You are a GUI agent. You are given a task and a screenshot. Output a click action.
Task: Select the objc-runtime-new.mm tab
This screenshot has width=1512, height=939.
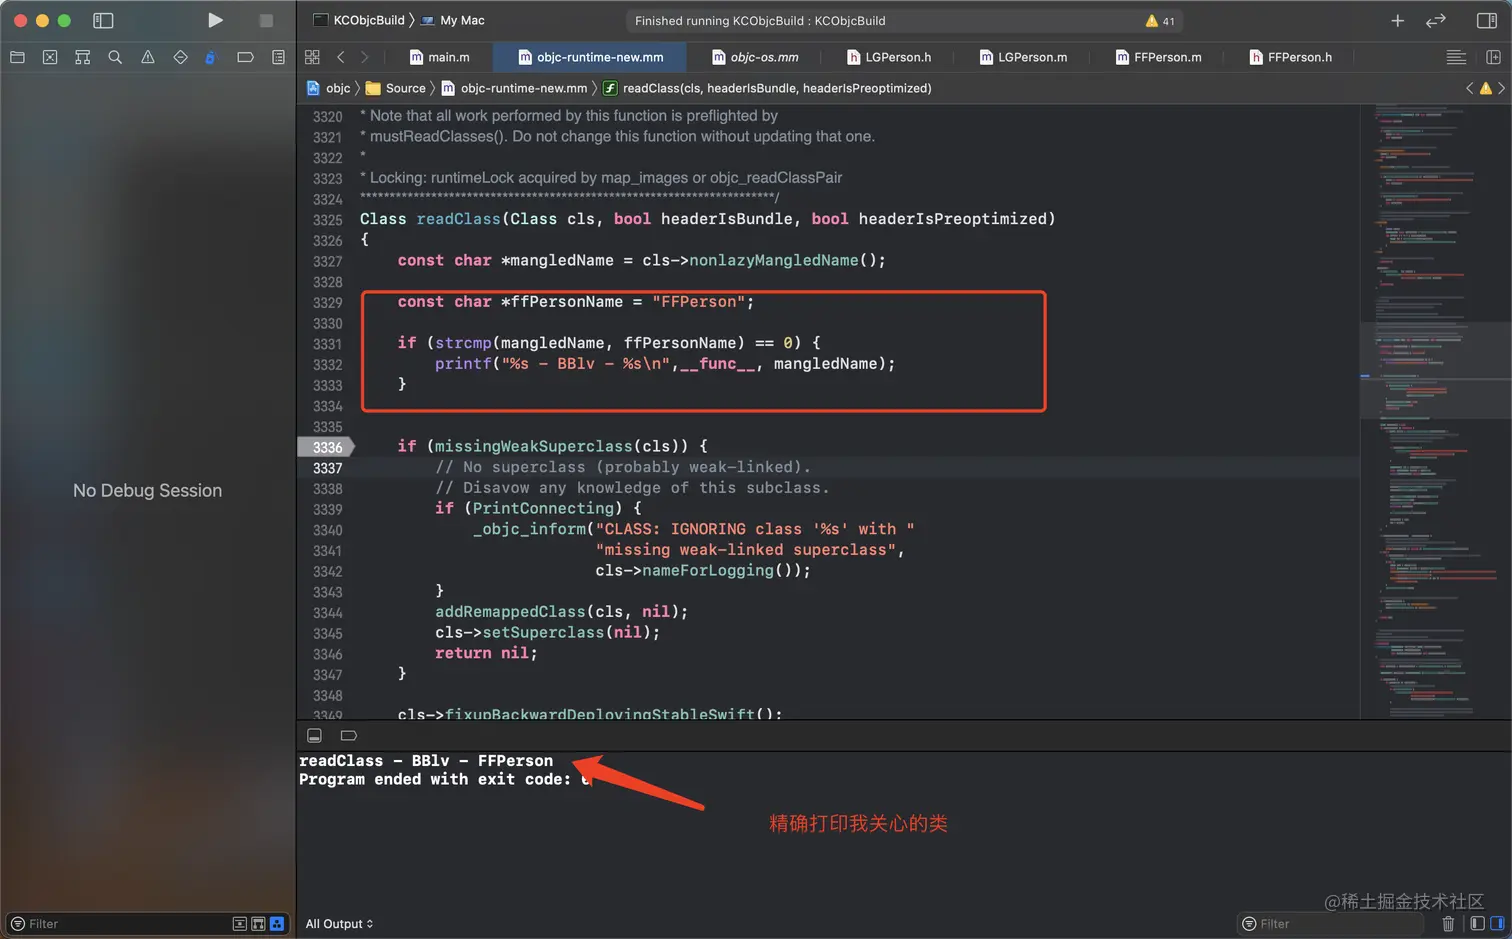click(590, 57)
